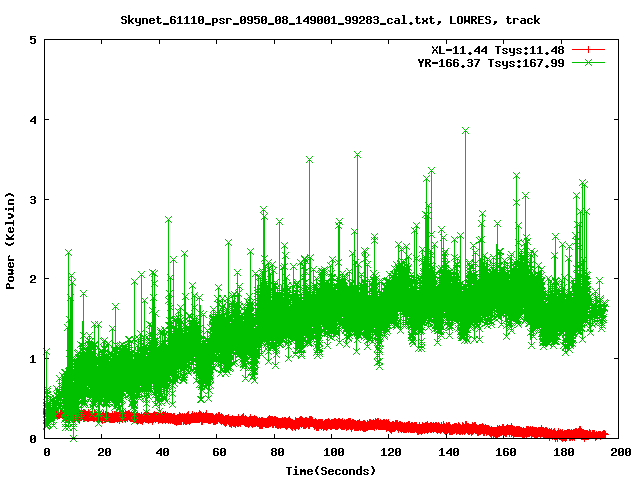The width and height of the screenshot is (640, 480).
Task: Click the Power (Kelvin) y-axis label
Action: (10, 240)
